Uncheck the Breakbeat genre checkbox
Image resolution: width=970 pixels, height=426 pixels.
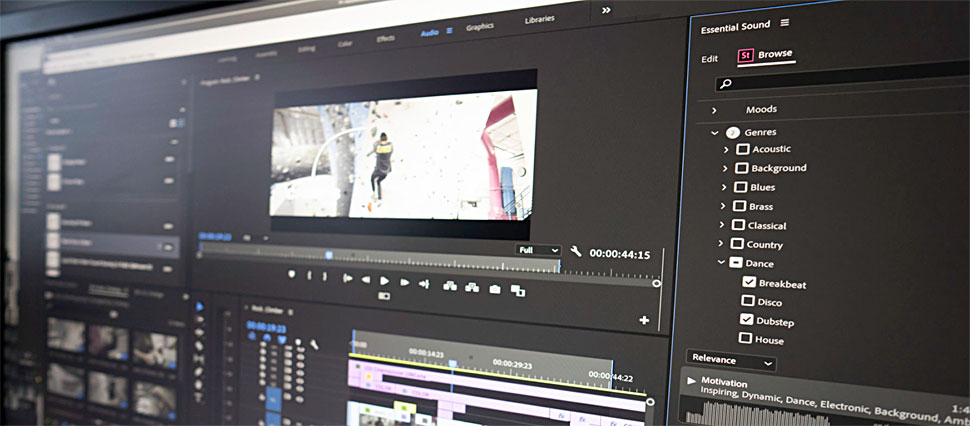click(x=748, y=283)
